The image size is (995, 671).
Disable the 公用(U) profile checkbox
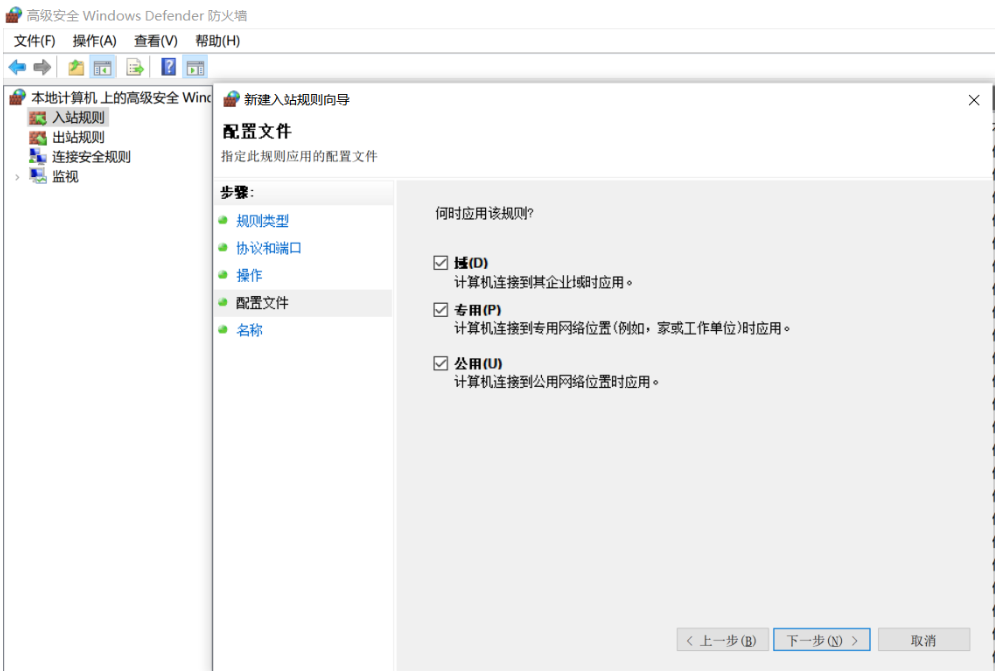(x=440, y=363)
